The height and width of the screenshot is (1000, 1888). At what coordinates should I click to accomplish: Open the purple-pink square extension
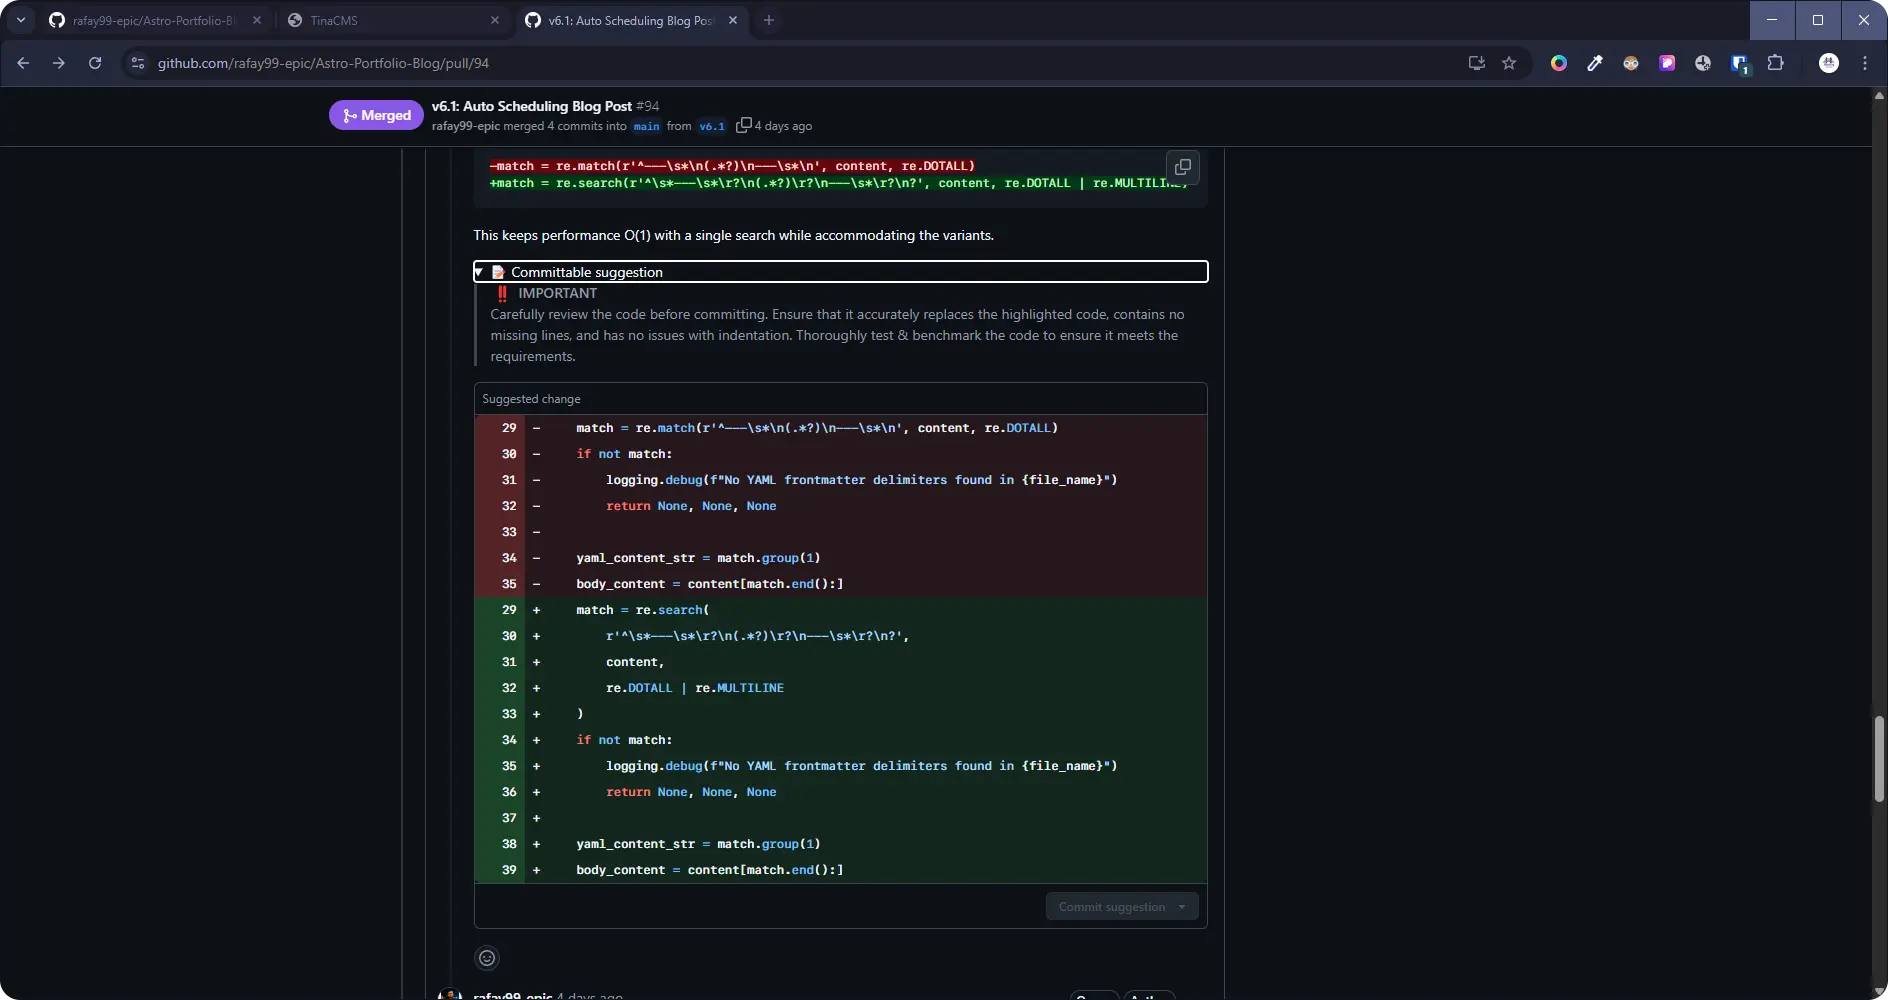click(x=1667, y=63)
